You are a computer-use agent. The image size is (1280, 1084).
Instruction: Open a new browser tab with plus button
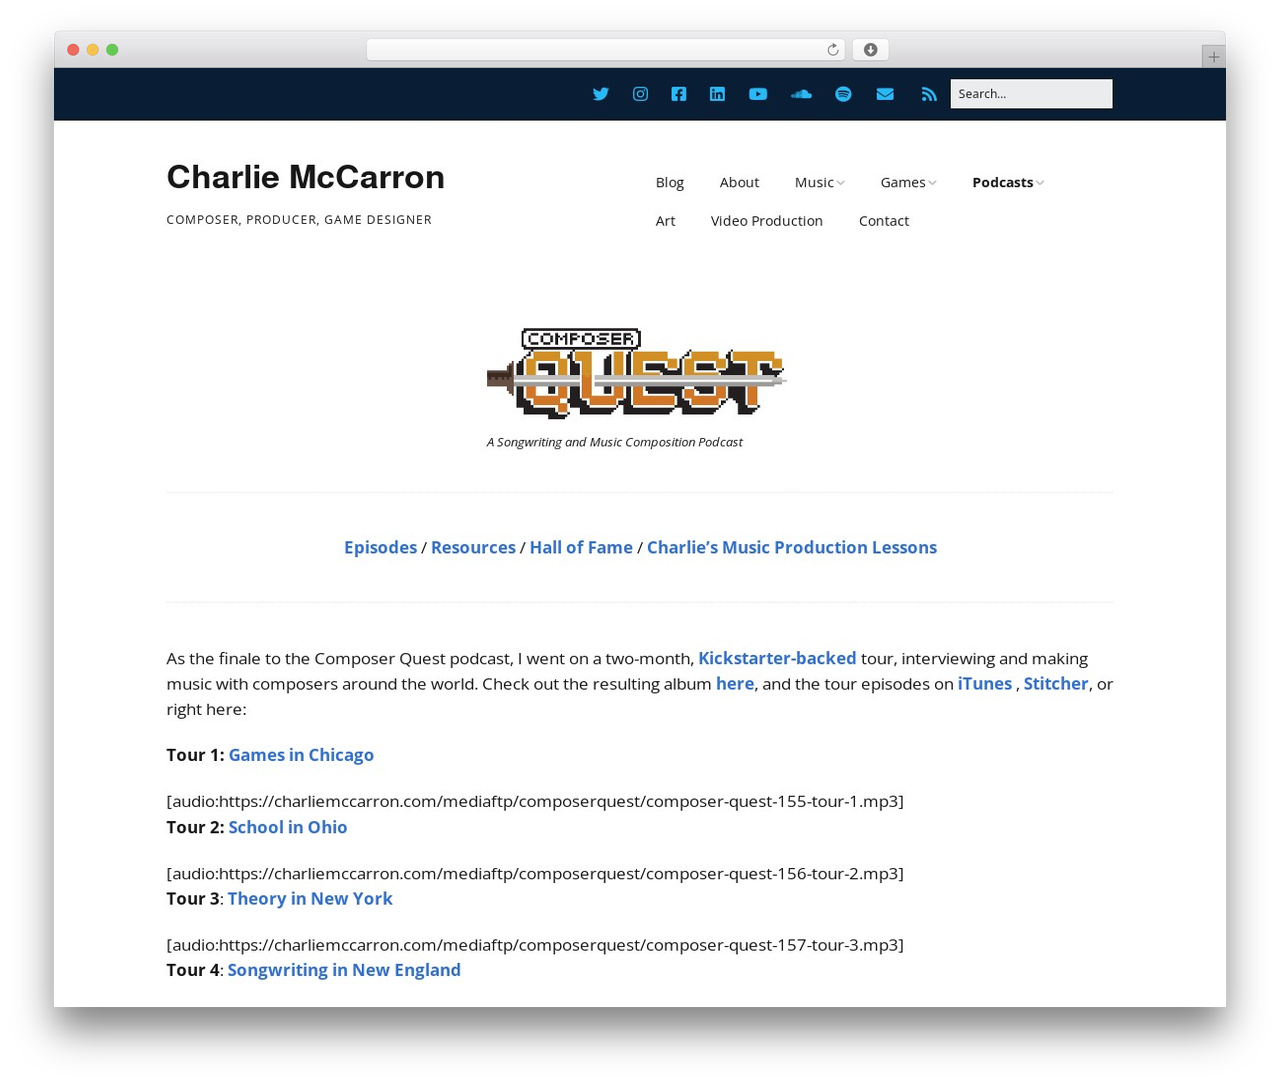click(1213, 57)
